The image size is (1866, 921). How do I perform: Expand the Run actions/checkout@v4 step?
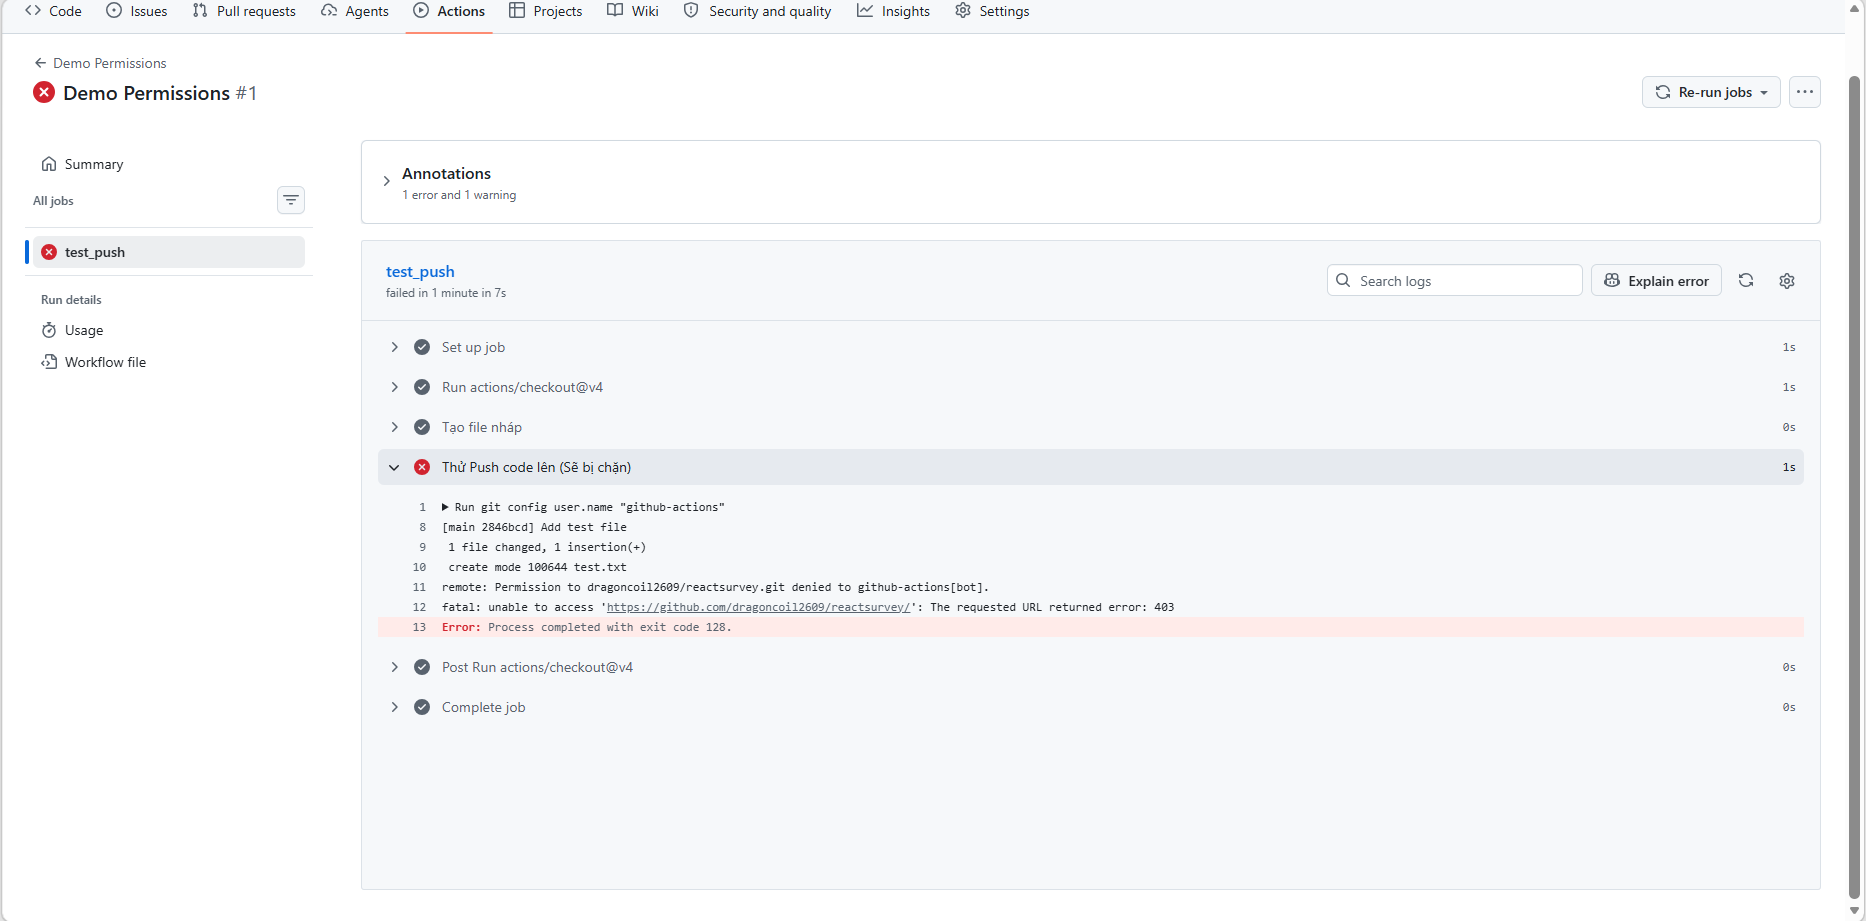tap(1091, 387)
